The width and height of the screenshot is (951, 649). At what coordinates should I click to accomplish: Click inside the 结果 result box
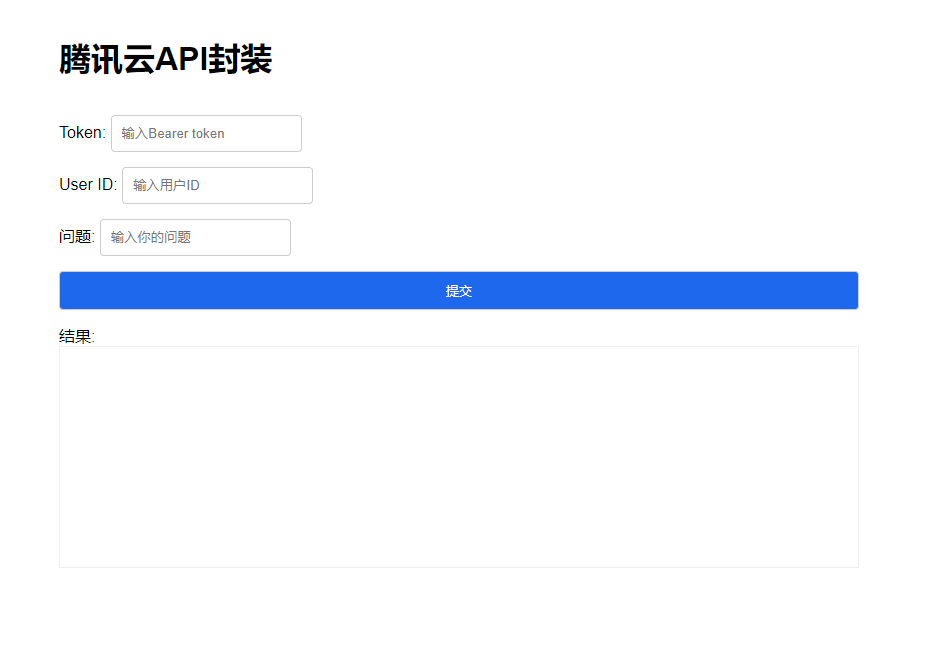point(459,457)
